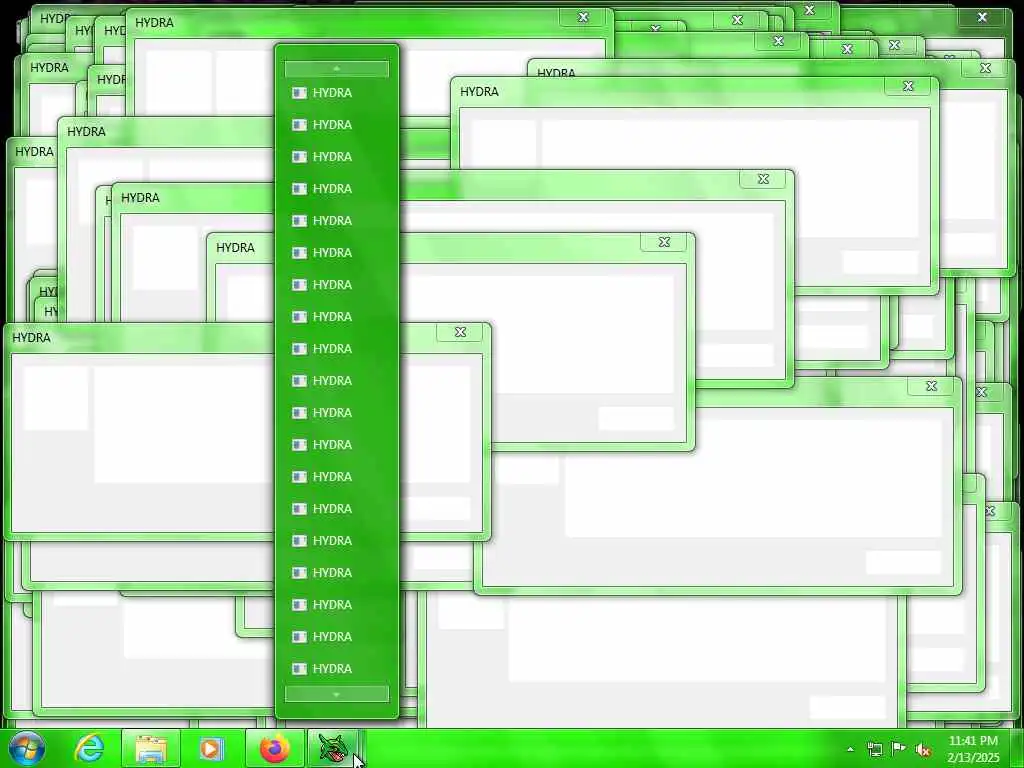Launch Firefox from the taskbar
This screenshot has width=1024, height=768.
(x=275, y=749)
